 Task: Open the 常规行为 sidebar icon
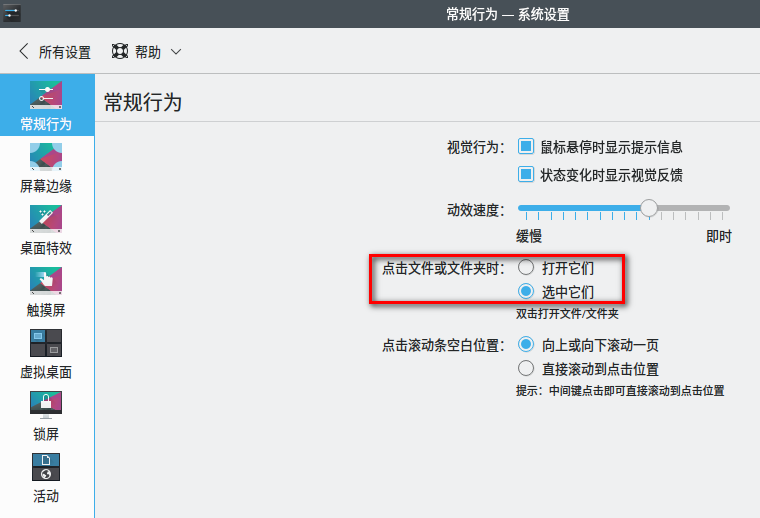(x=46, y=94)
